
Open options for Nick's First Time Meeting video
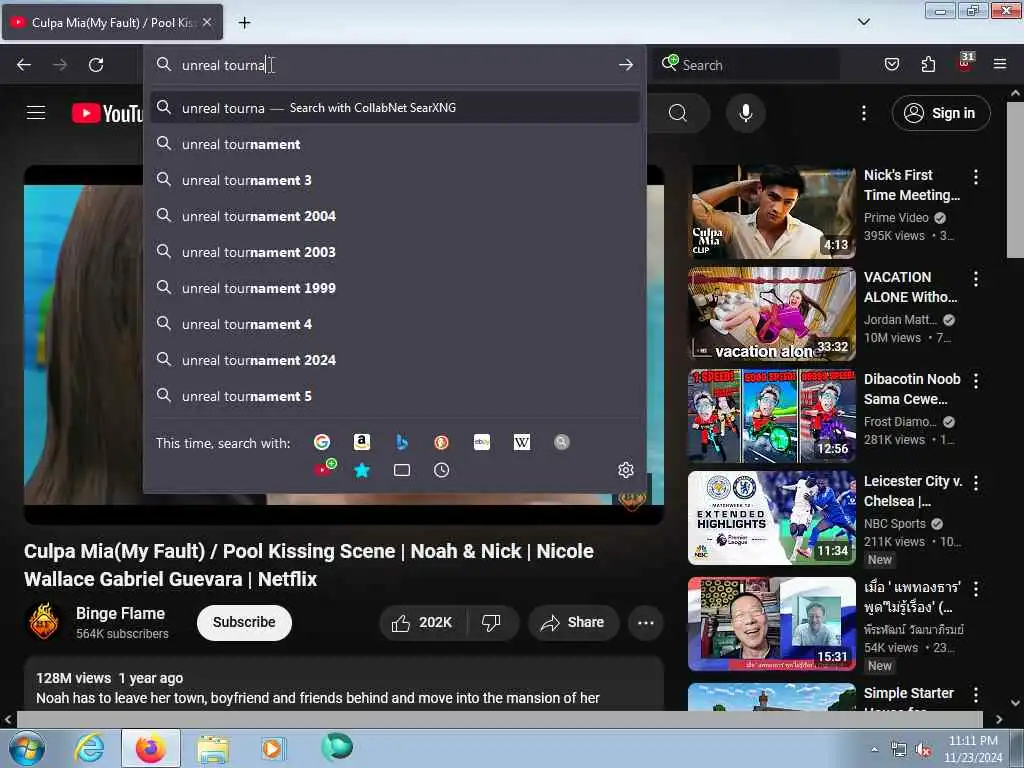click(x=976, y=176)
